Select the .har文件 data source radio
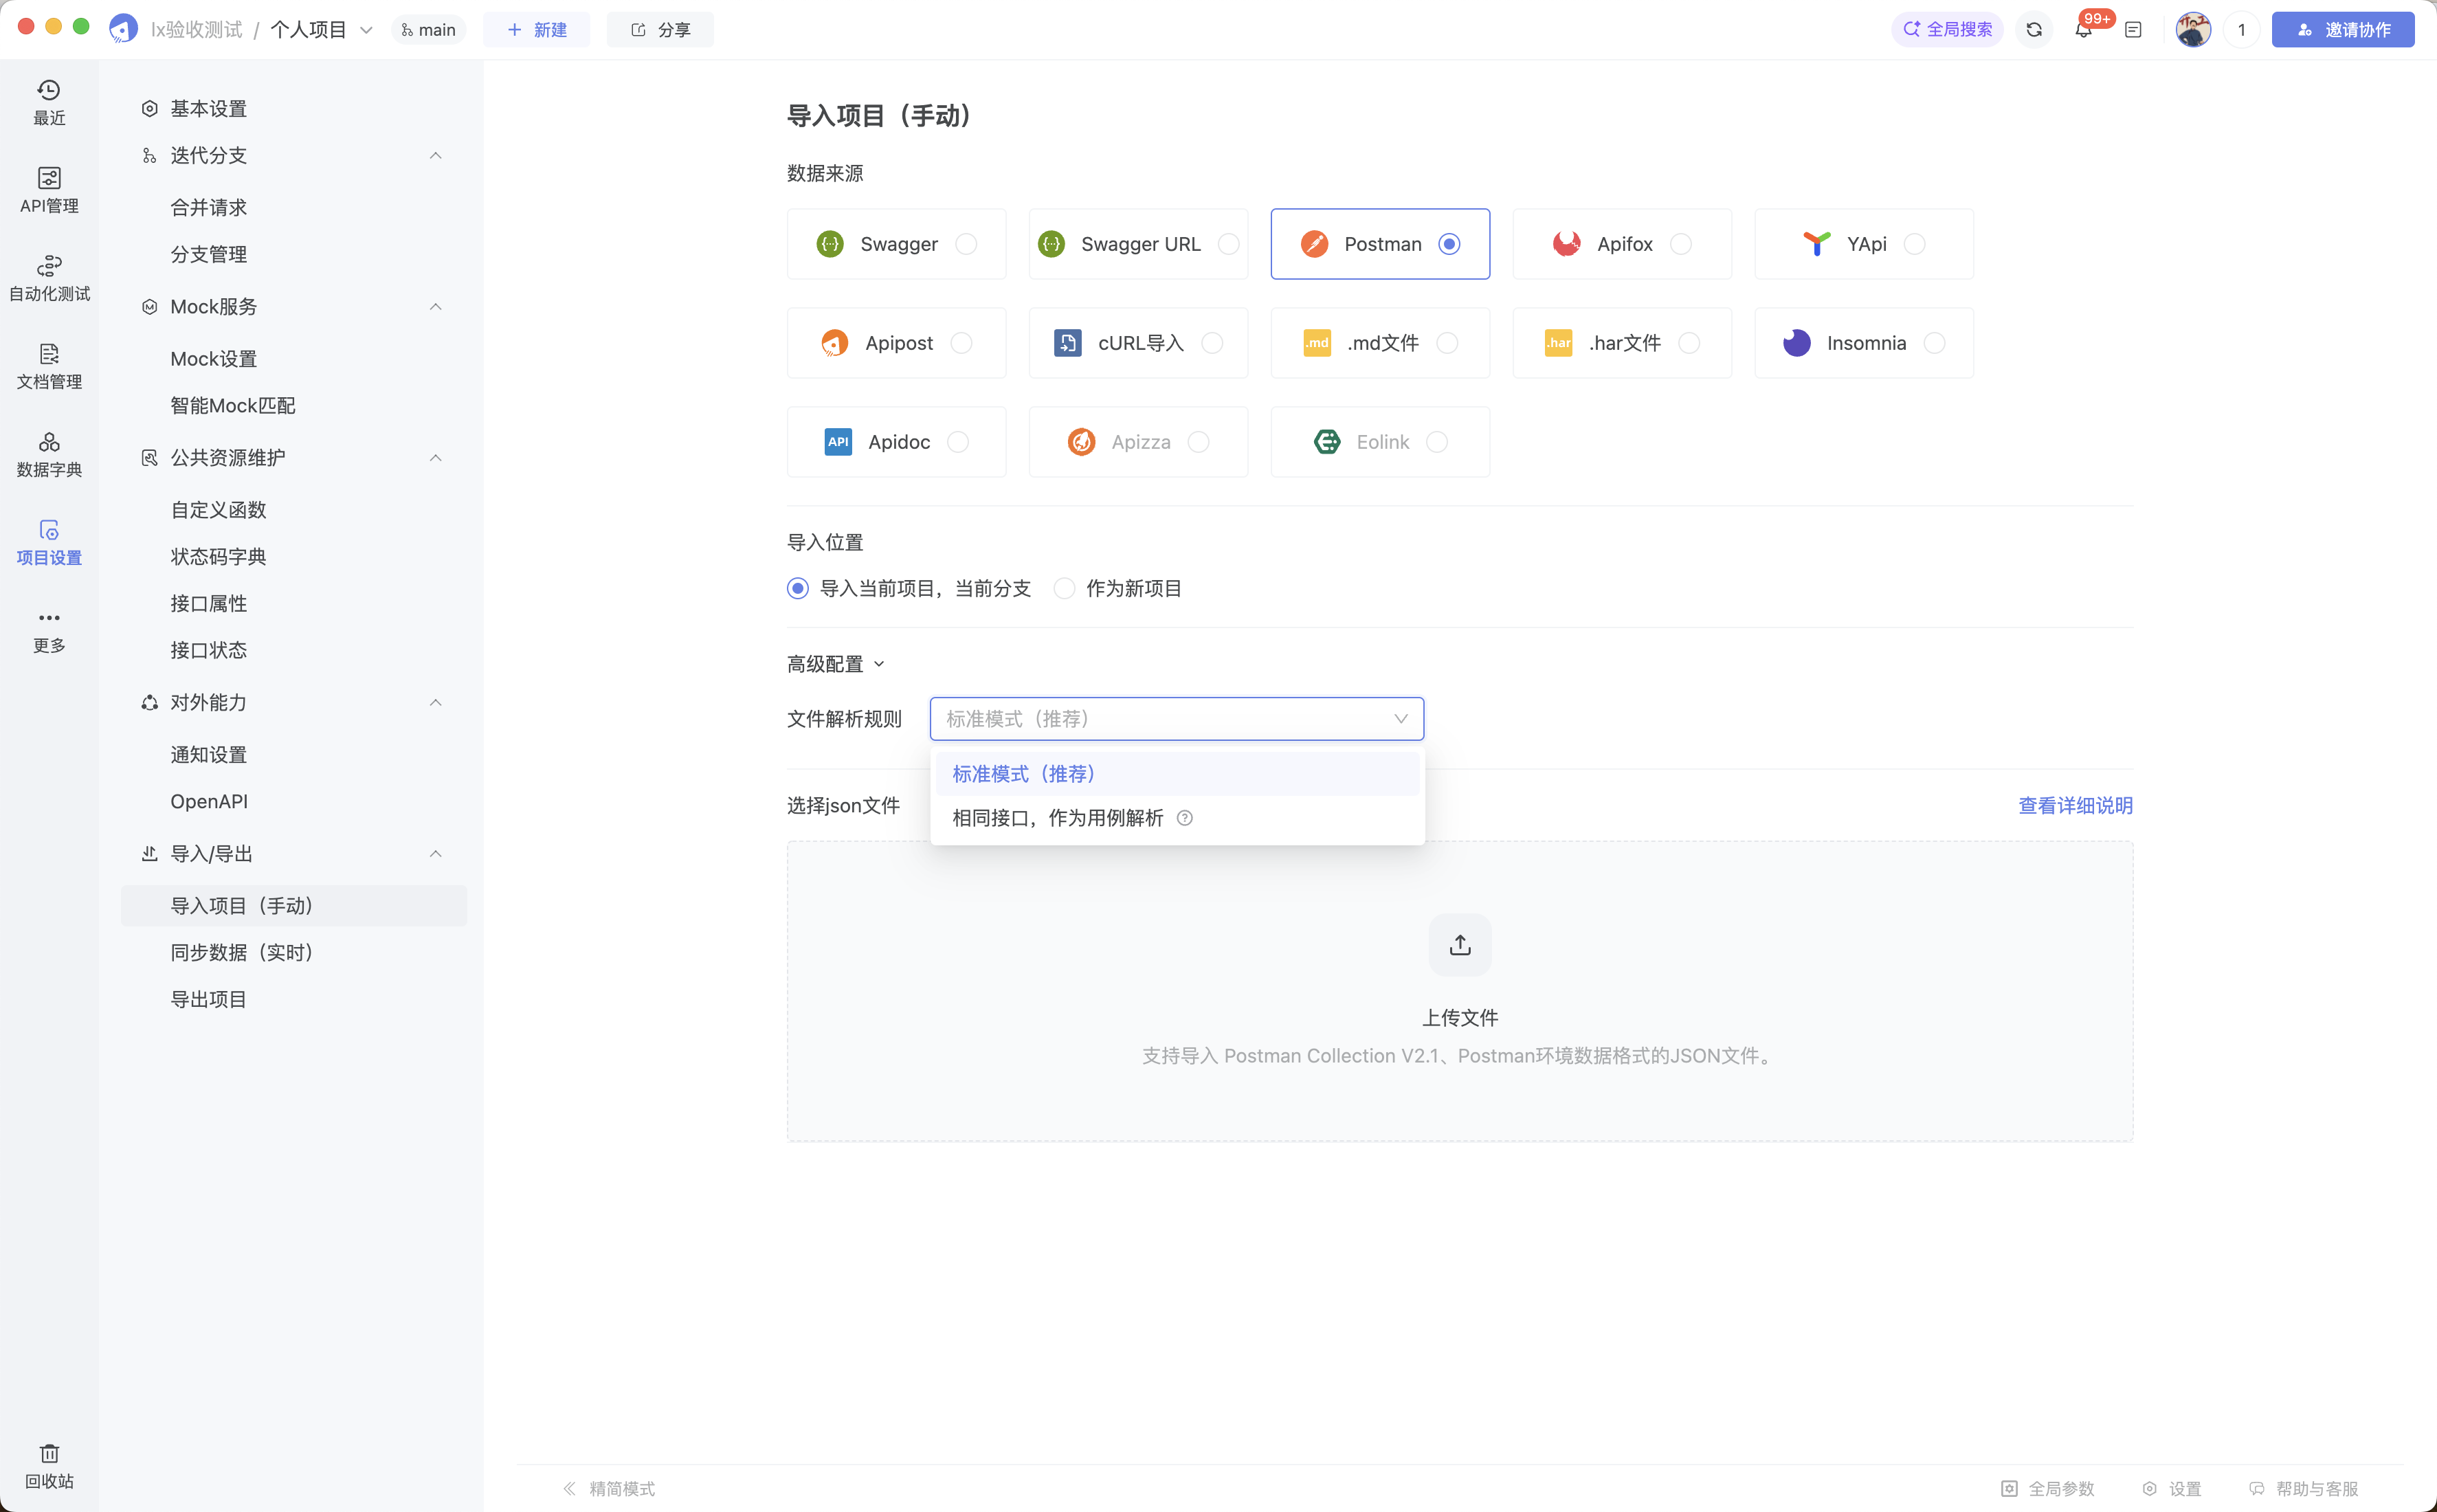Viewport: 2437px width, 1512px height. (x=1689, y=343)
